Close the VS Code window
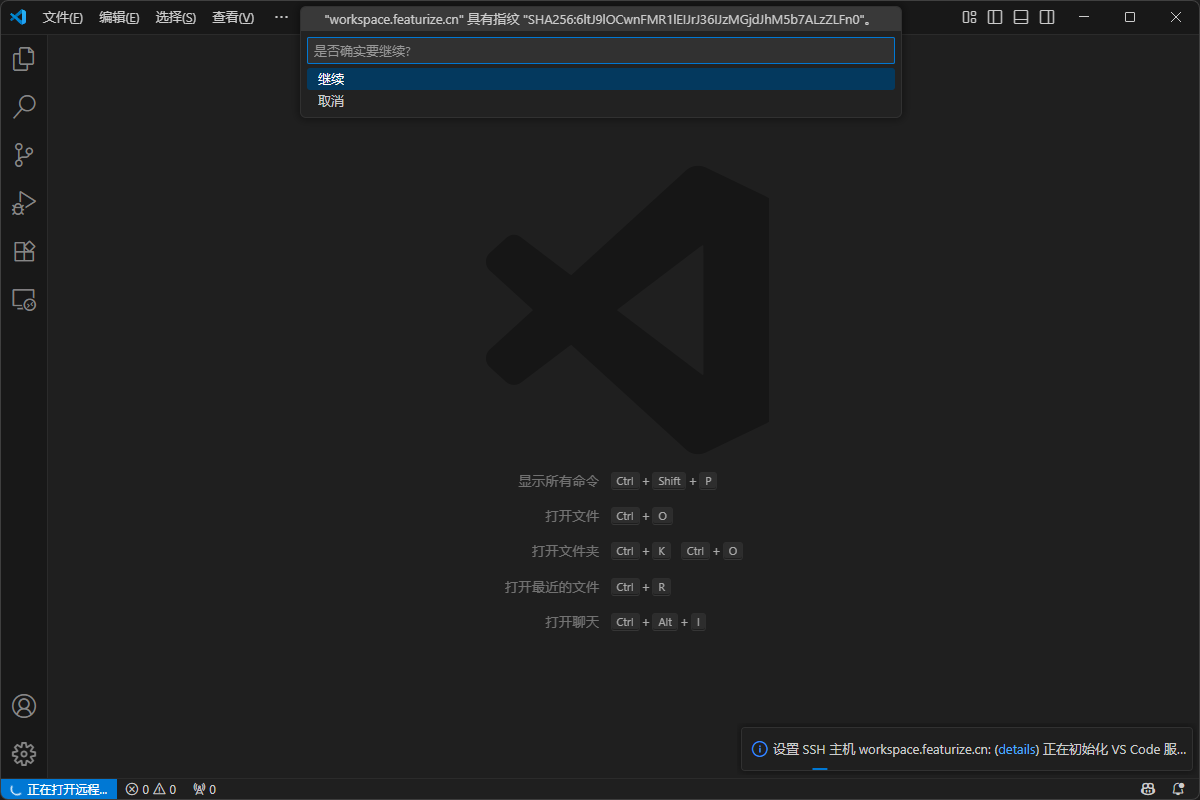 click(x=1176, y=17)
